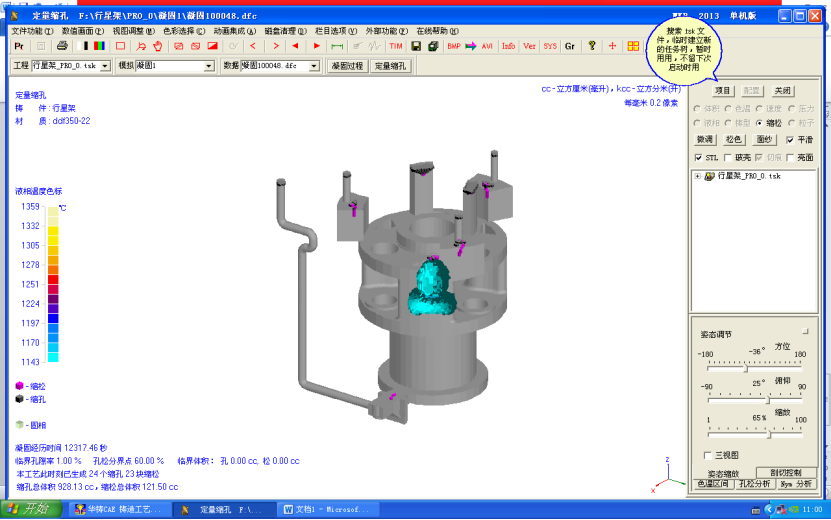Enable the STL checkbox
The width and height of the screenshot is (831, 520).
point(699,157)
